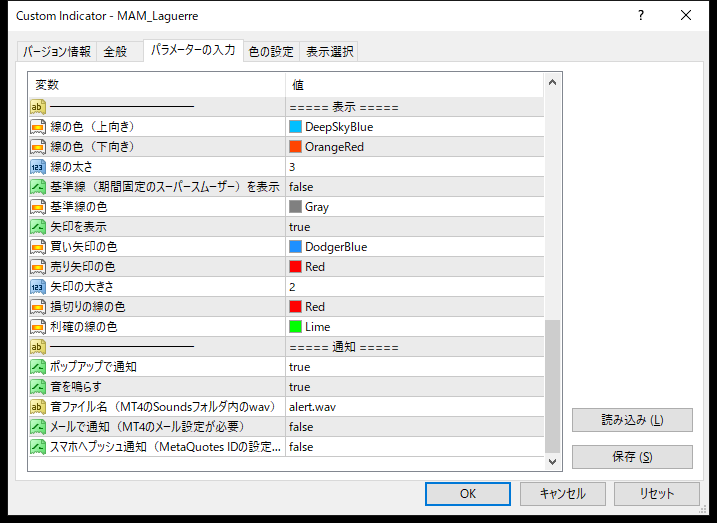Click the string icon beside 音ファイル名

coord(38,407)
